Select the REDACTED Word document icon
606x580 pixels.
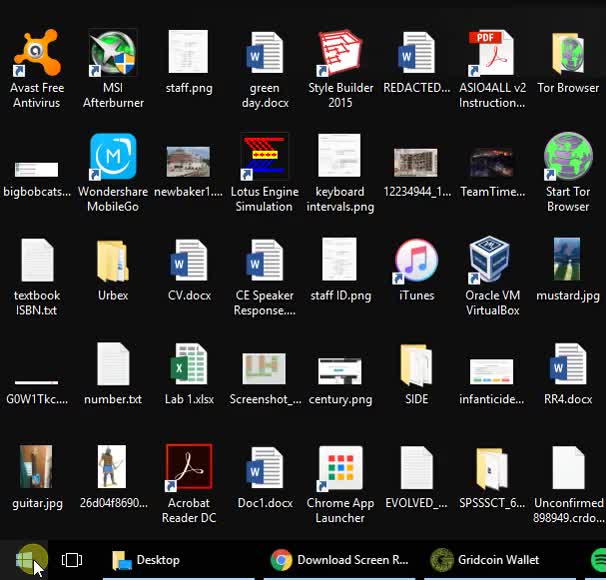pos(416,53)
